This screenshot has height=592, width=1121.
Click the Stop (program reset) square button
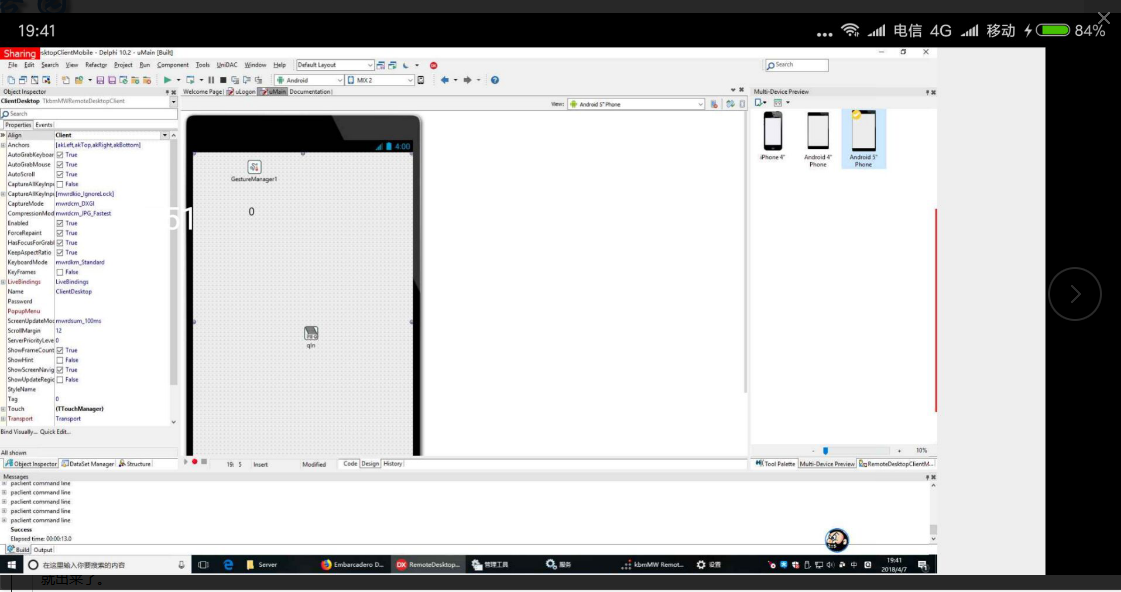(223, 80)
